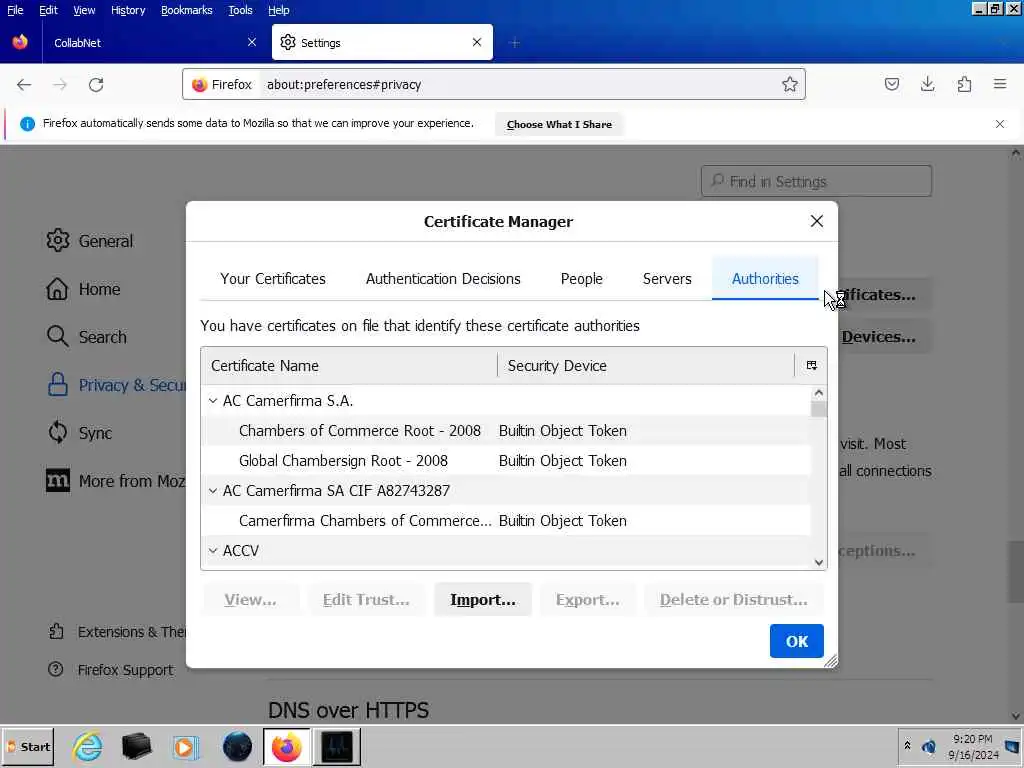Open the Home settings category
Viewport: 1024px width, 768px height.
tap(84, 289)
